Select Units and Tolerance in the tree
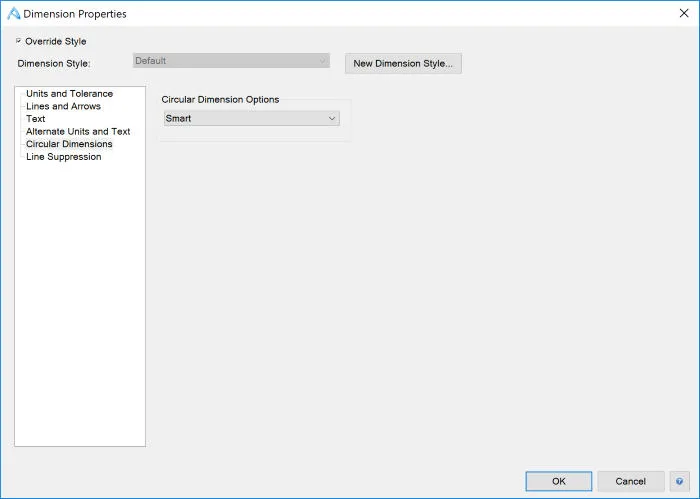This screenshot has height=499, width=700. 70,94
